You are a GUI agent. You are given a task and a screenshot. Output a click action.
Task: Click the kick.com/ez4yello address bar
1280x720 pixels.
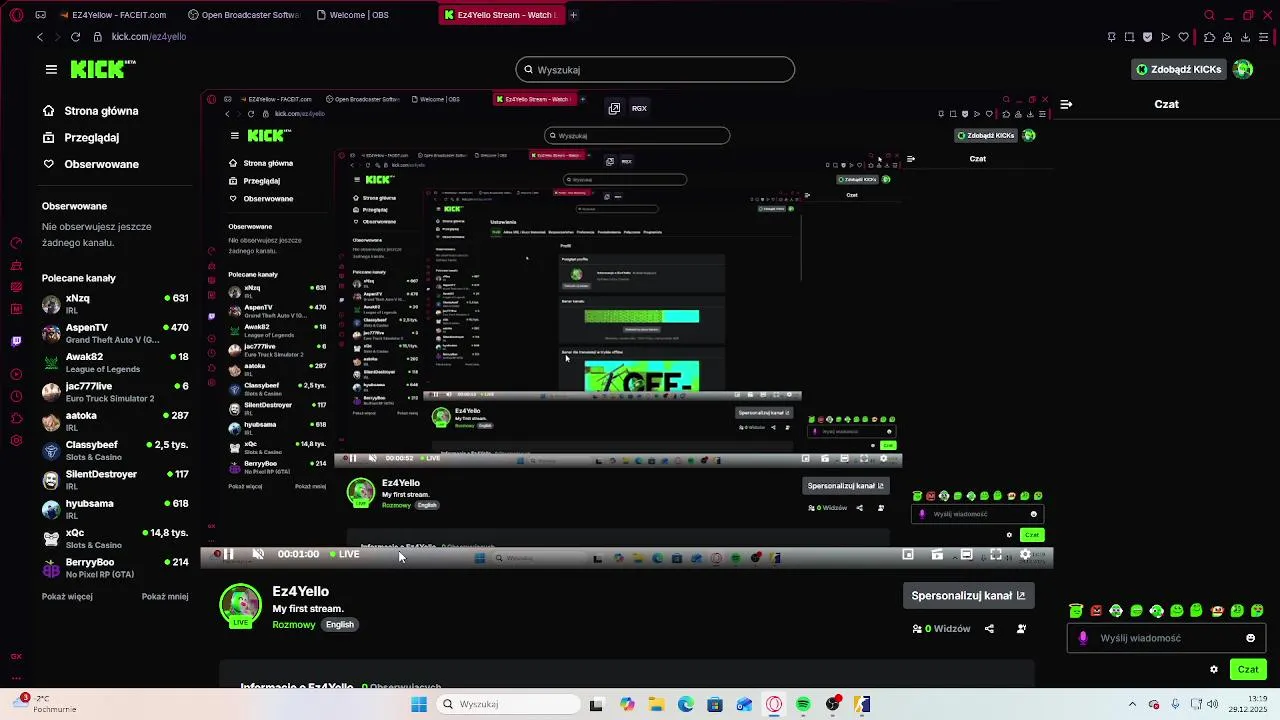(149, 37)
